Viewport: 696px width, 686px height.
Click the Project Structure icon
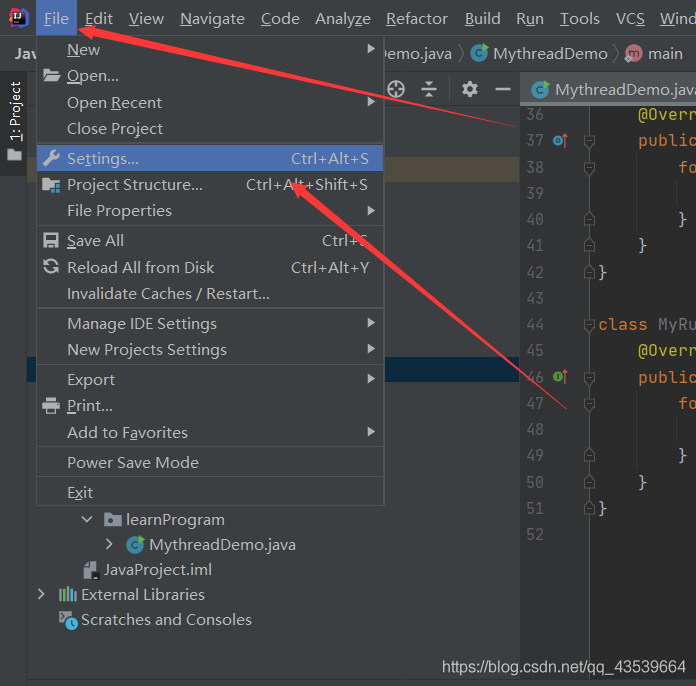(x=51, y=185)
